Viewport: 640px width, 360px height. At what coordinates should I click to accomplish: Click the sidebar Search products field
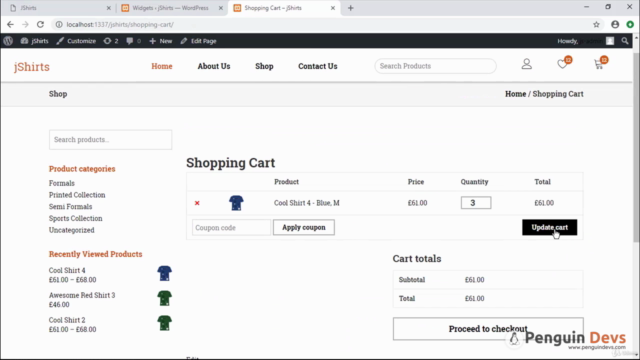(x=110, y=140)
